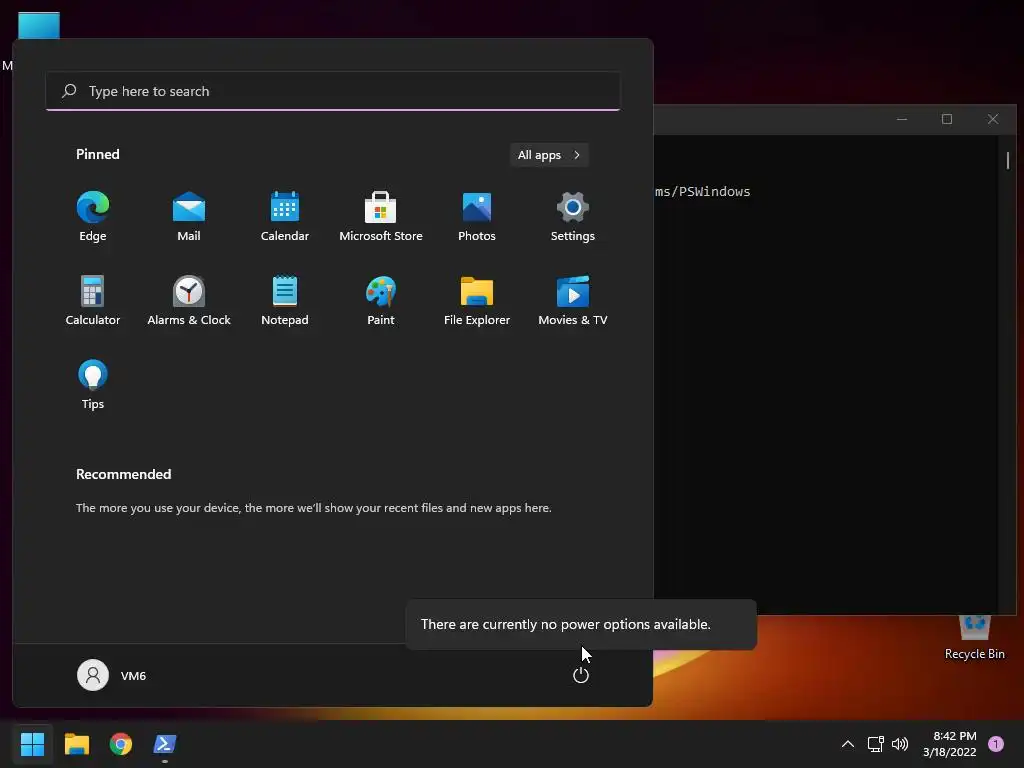Launch Google Chrome from the taskbar
The height and width of the screenshot is (768, 1024).
coord(121,744)
